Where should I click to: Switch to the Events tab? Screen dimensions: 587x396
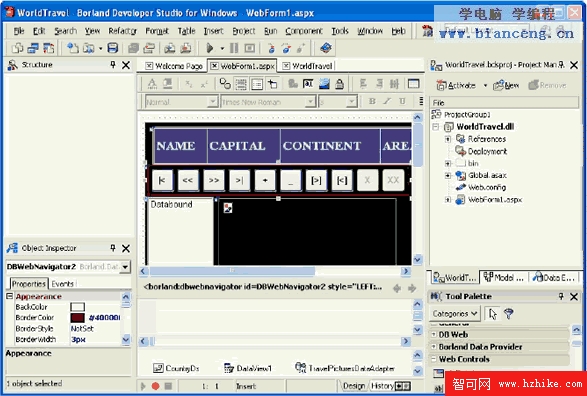[x=63, y=284]
